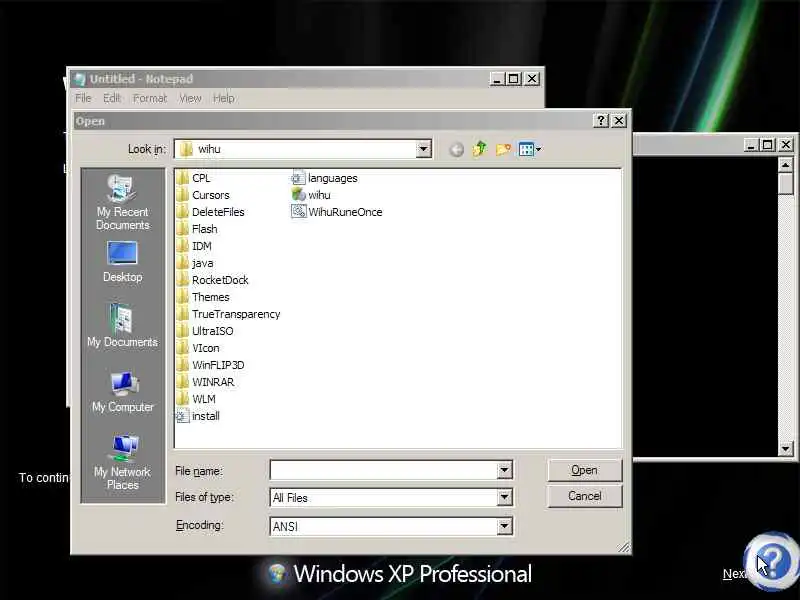
Task: Maximize the Notepad window
Action: pyautogui.click(x=514, y=79)
